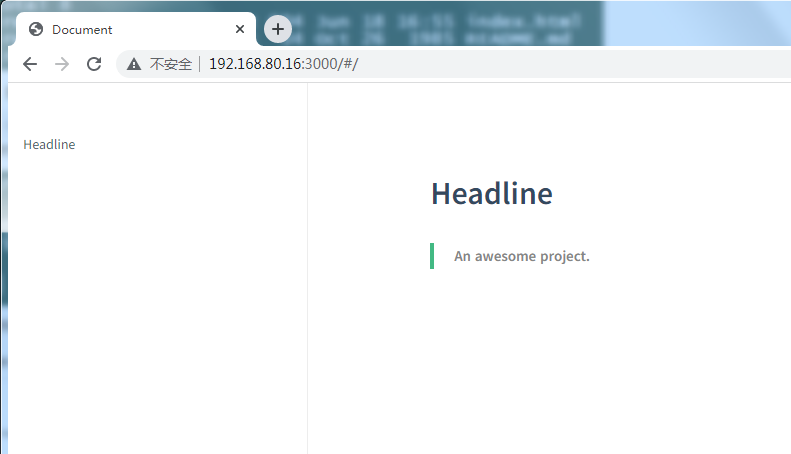791x454 pixels.
Task: Click the sidebar's vertical divider line
Action: (307, 300)
